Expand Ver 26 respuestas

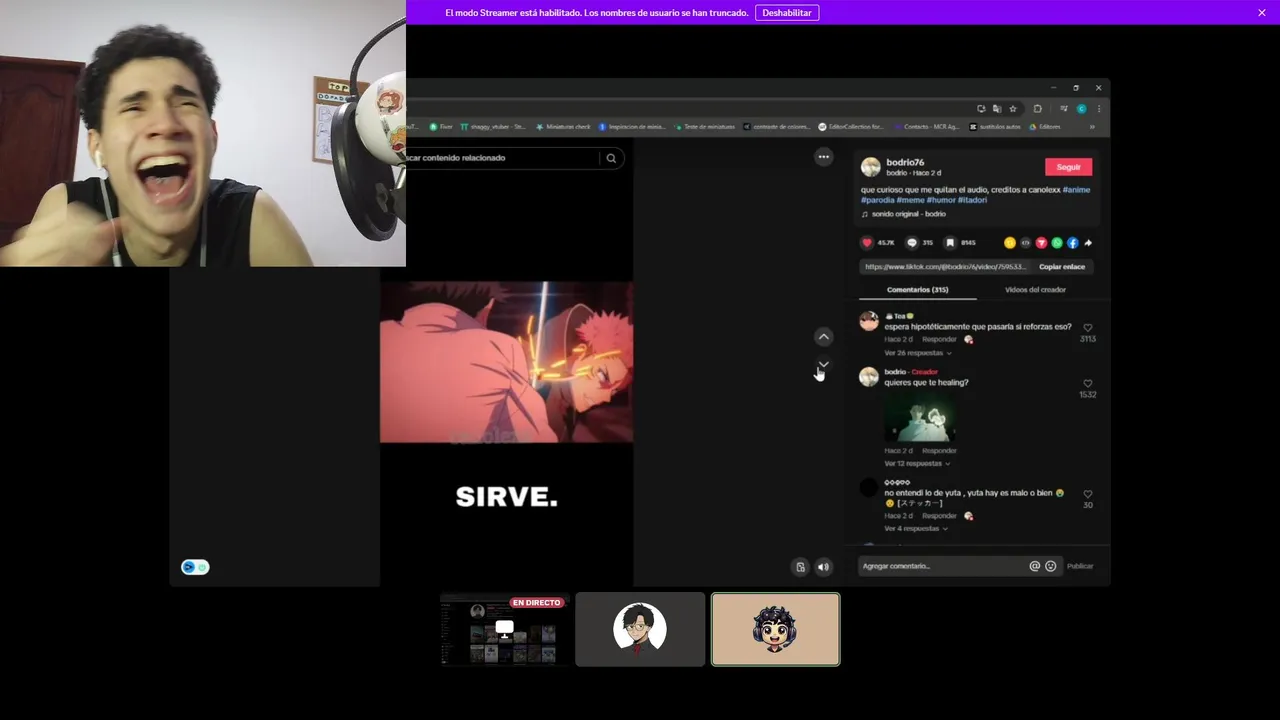tap(917, 353)
